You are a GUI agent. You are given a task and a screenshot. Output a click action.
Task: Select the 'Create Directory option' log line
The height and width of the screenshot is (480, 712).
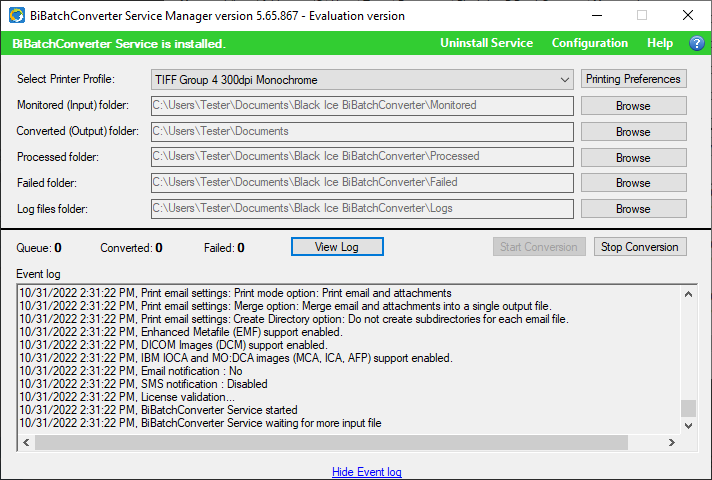(x=294, y=319)
